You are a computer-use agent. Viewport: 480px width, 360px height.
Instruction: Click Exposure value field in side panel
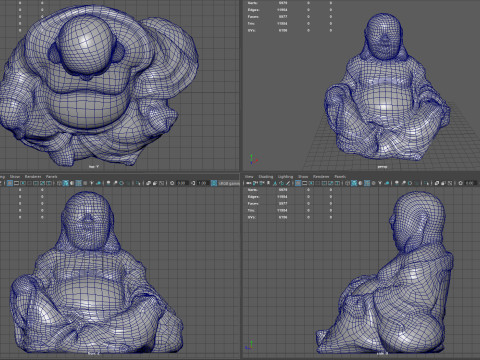click(x=471, y=183)
